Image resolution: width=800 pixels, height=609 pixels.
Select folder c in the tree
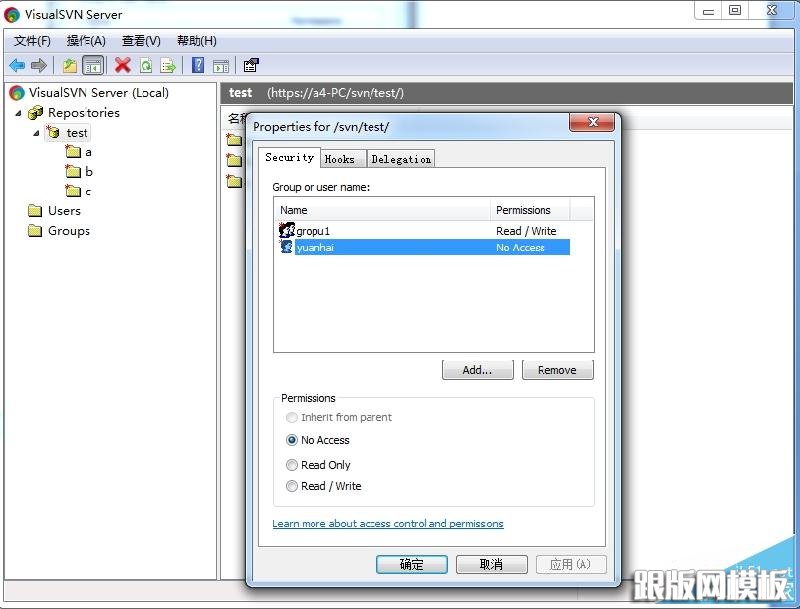(x=88, y=191)
